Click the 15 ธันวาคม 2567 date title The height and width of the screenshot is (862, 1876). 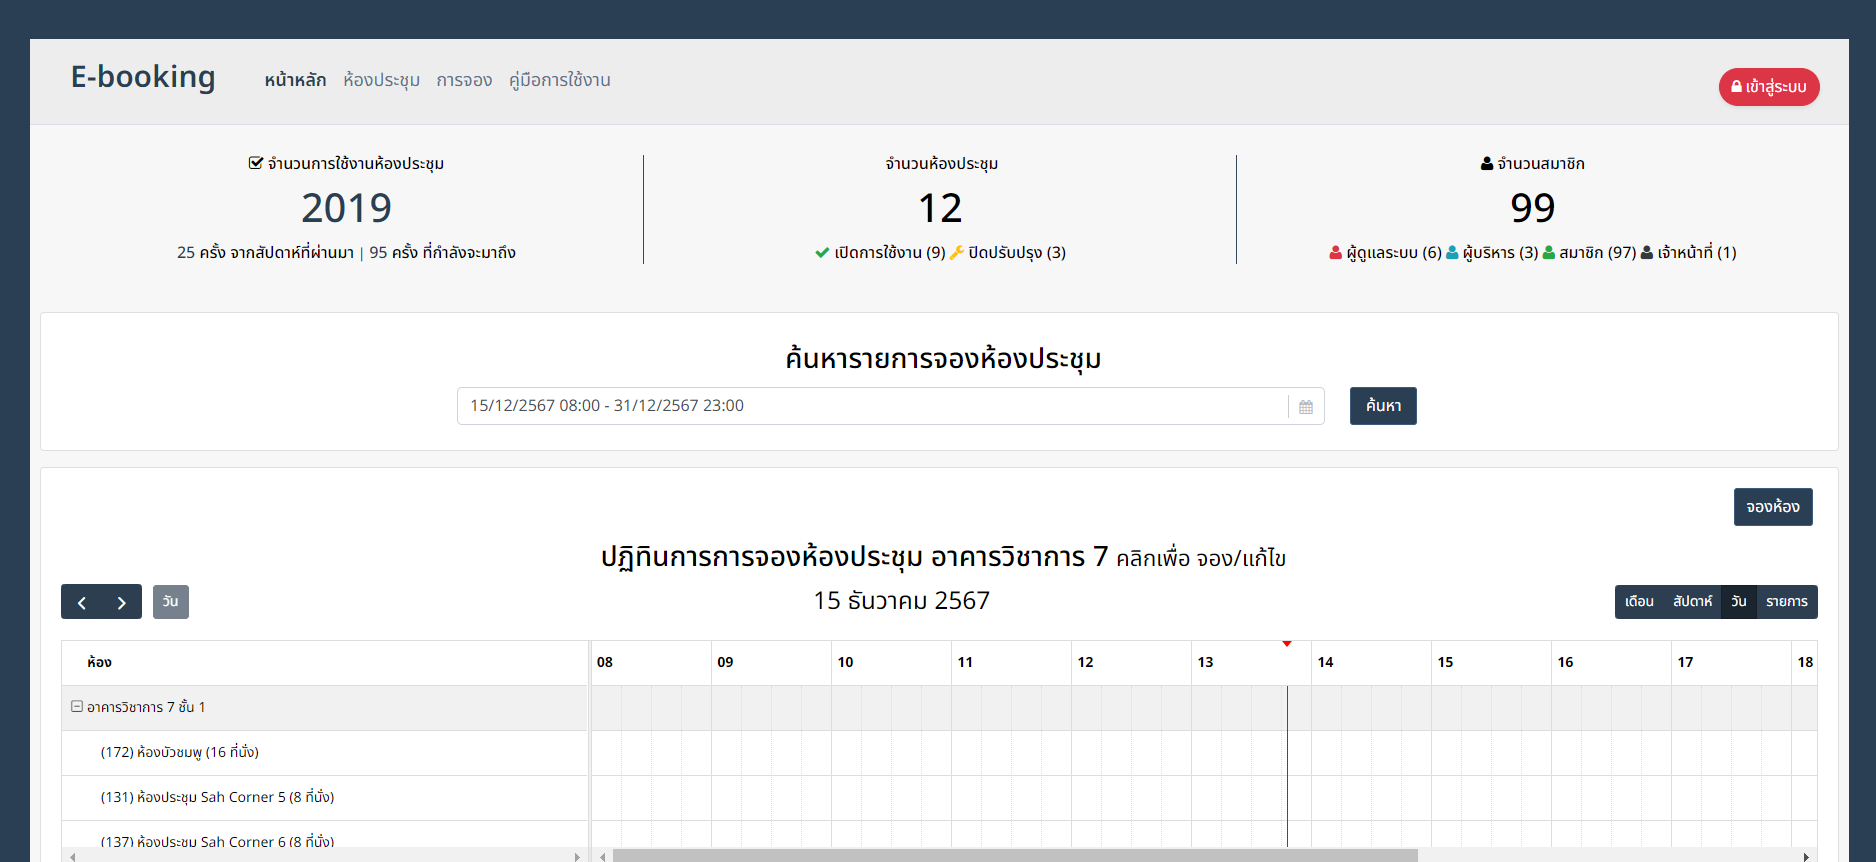tap(901, 600)
